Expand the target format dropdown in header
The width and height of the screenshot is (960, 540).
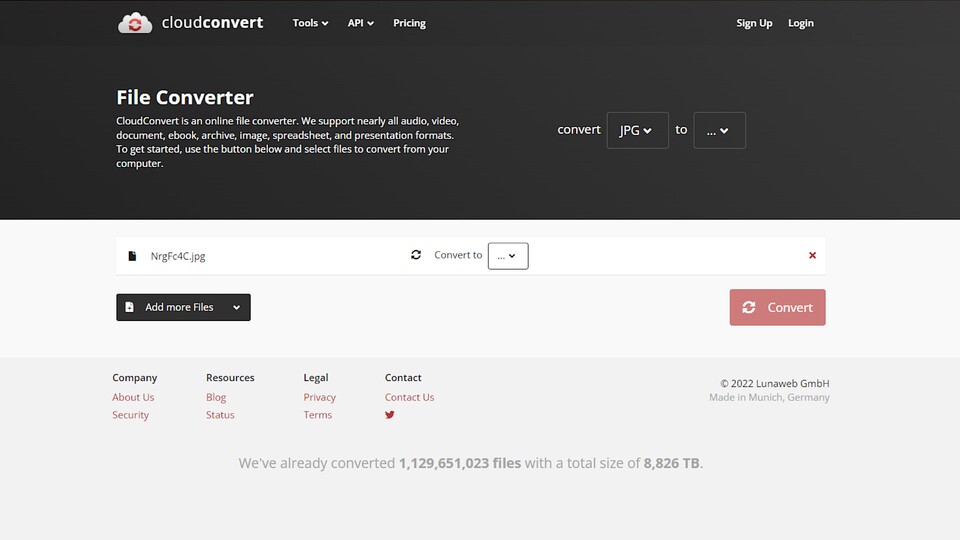(719, 130)
